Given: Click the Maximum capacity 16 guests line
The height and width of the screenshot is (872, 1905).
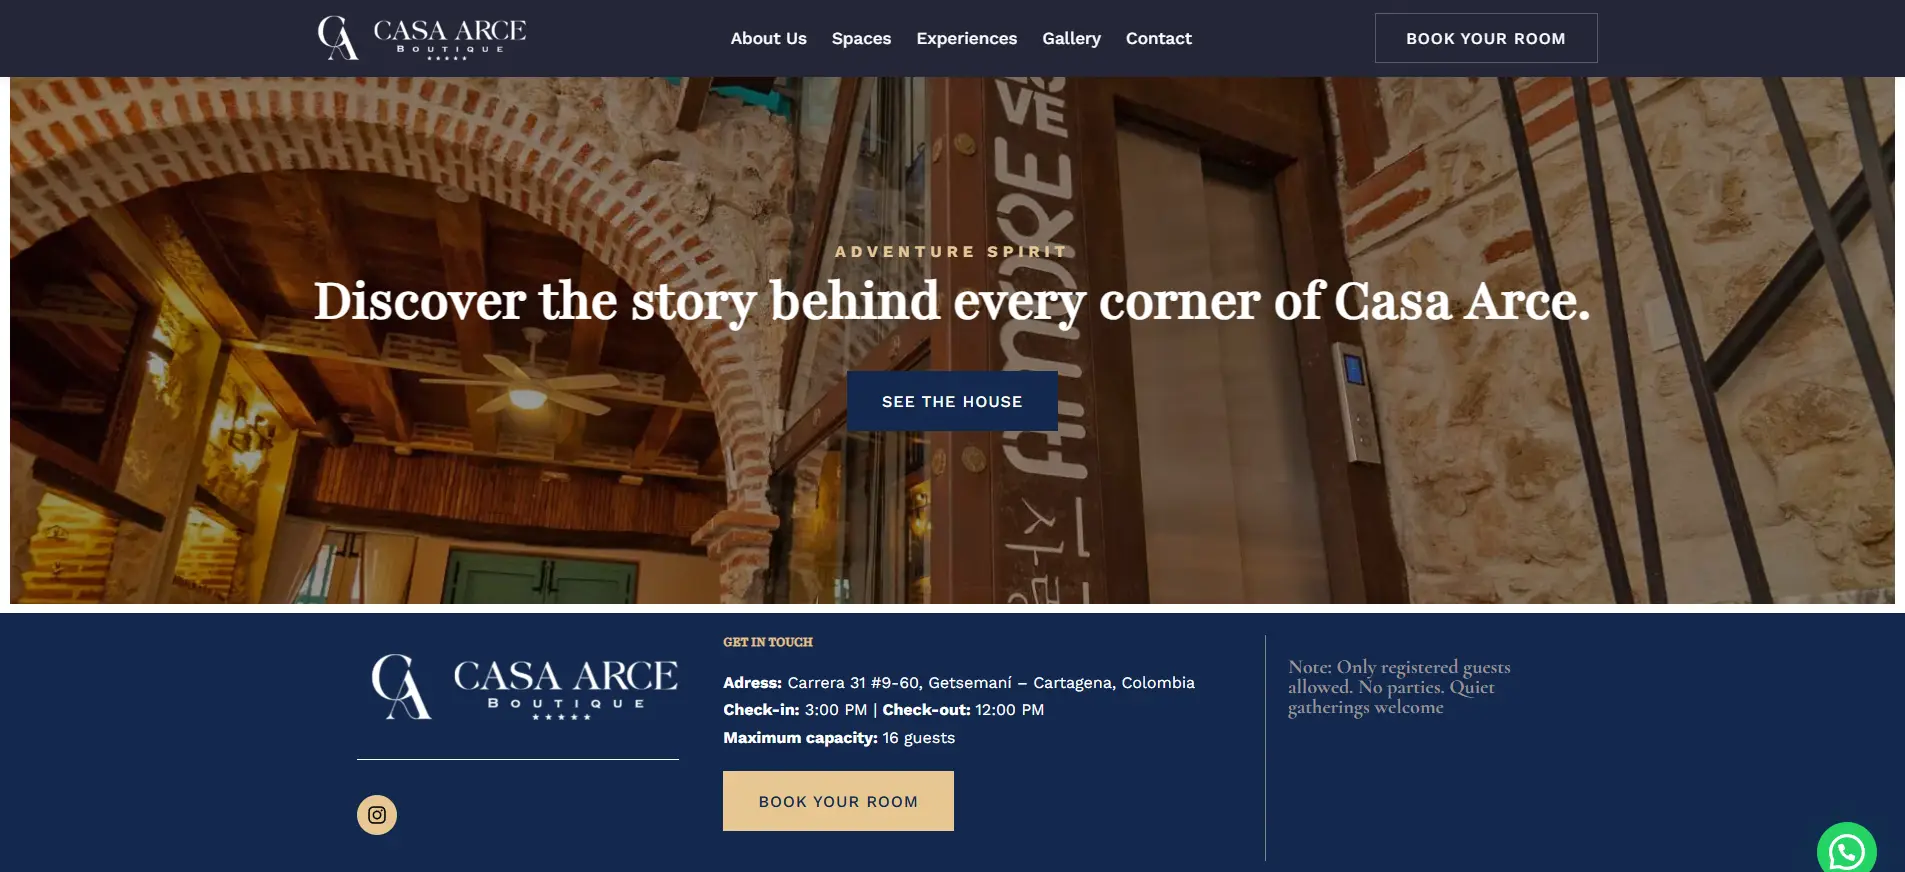Looking at the screenshot, I should click(x=839, y=738).
